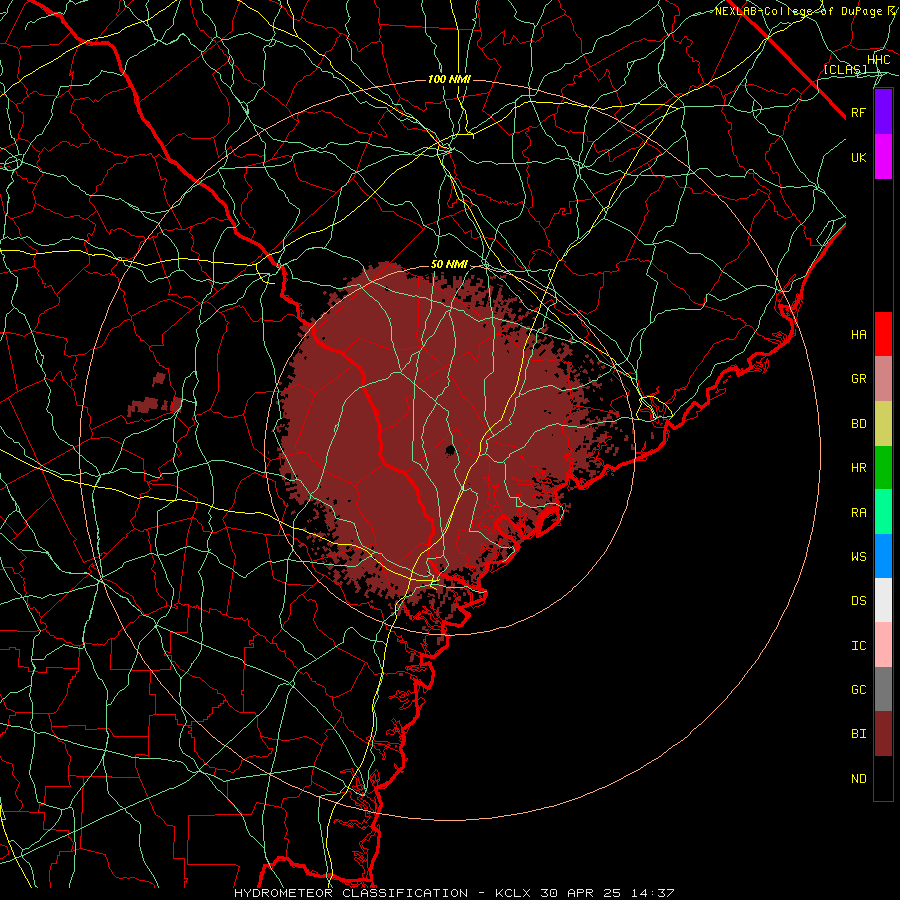This screenshot has height=900, width=900.
Task: Click the HA red legend swatch
Action: click(x=883, y=334)
